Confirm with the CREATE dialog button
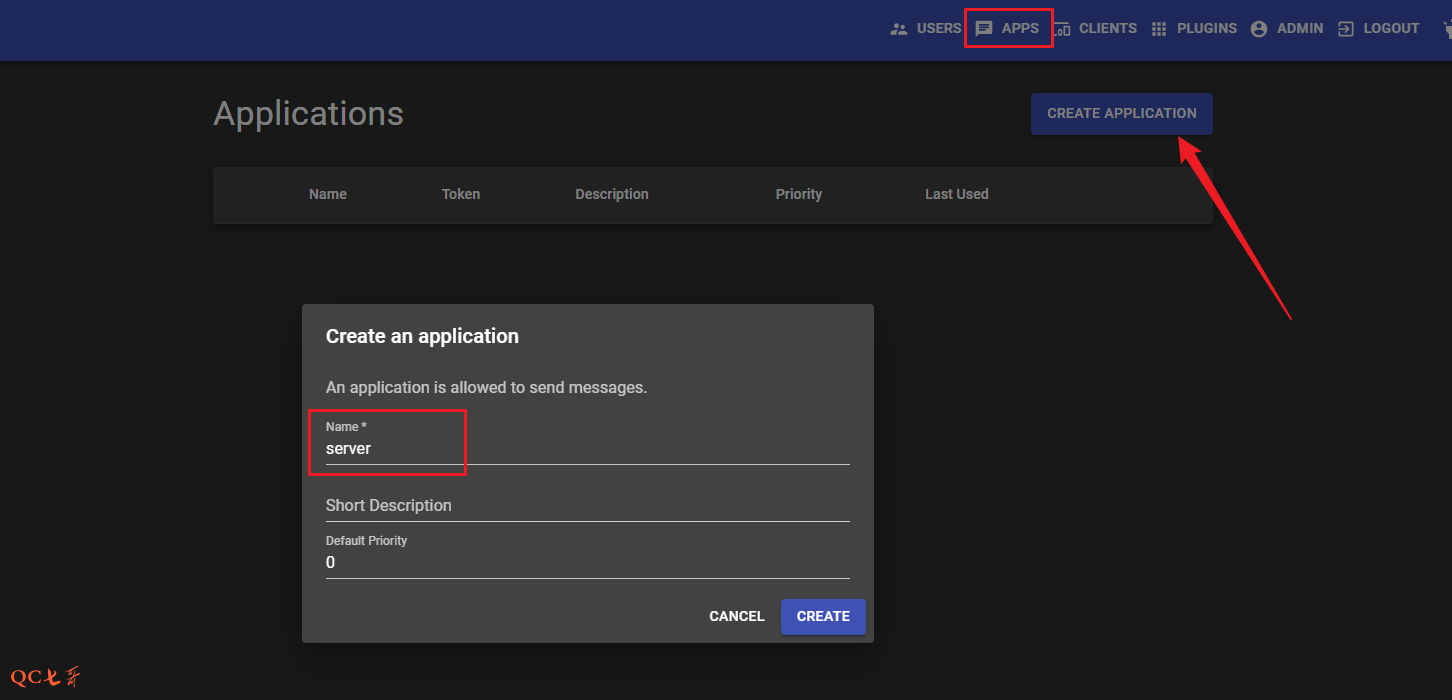This screenshot has width=1452, height=700. point(822,616)
